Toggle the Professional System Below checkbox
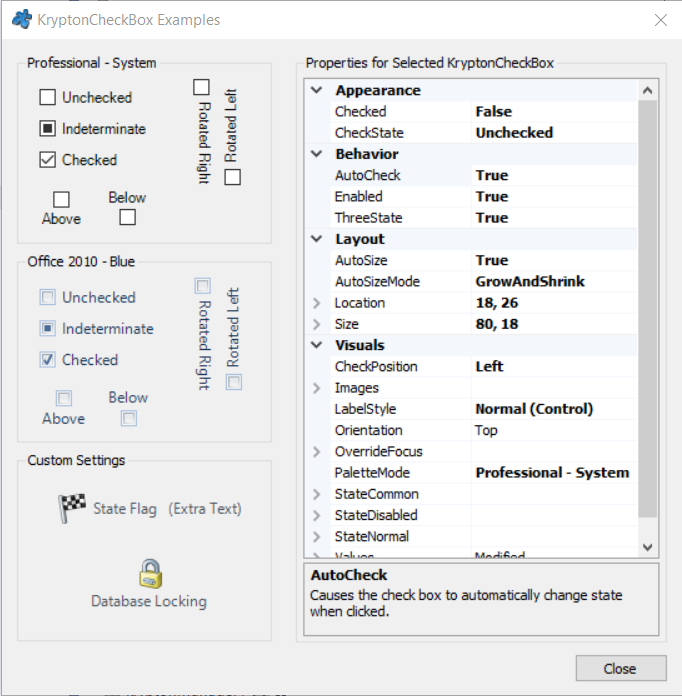This screenshot has width=682, height=696. [x=127, y=217]
